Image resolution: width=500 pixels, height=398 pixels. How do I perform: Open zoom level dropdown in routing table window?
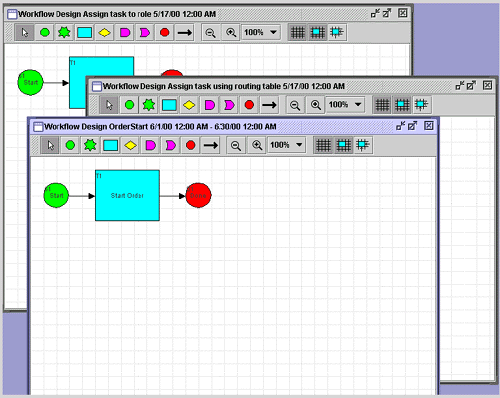coord(345,105)
